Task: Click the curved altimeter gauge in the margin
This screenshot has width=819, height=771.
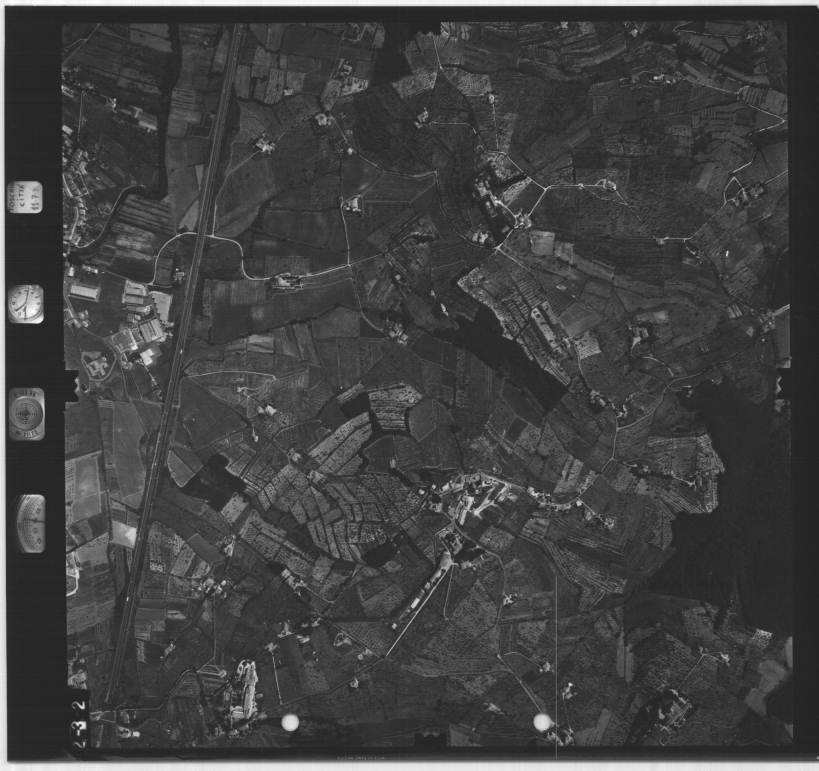Action: tap(31, 524)
